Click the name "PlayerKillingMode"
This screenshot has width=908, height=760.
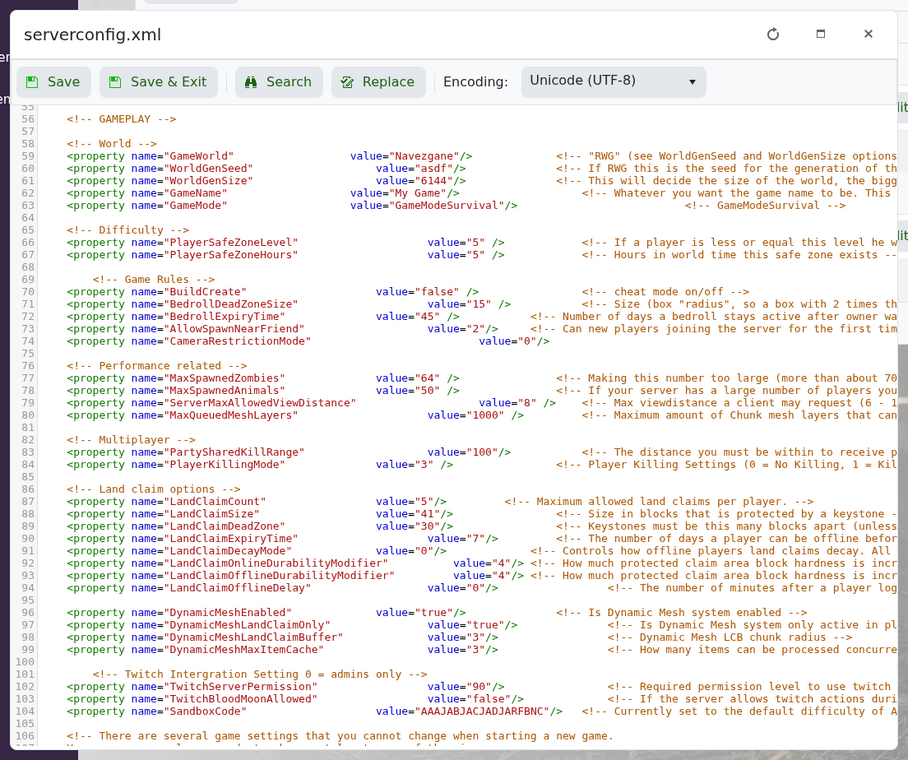click(x=225, y=465)
